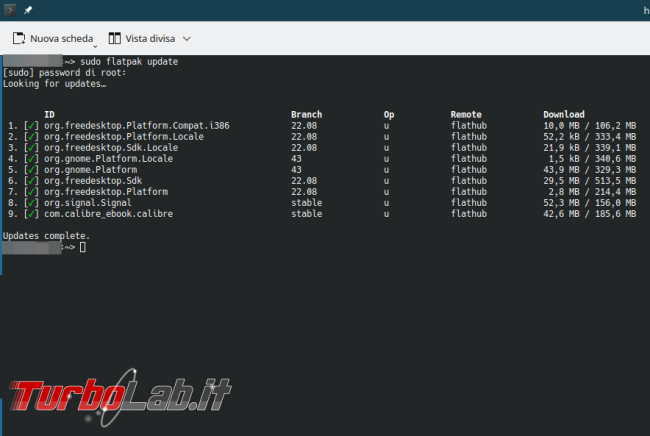
Task: Click '29,5 MB / 513,5 MB' download size
Action: (x=589, y=181)
